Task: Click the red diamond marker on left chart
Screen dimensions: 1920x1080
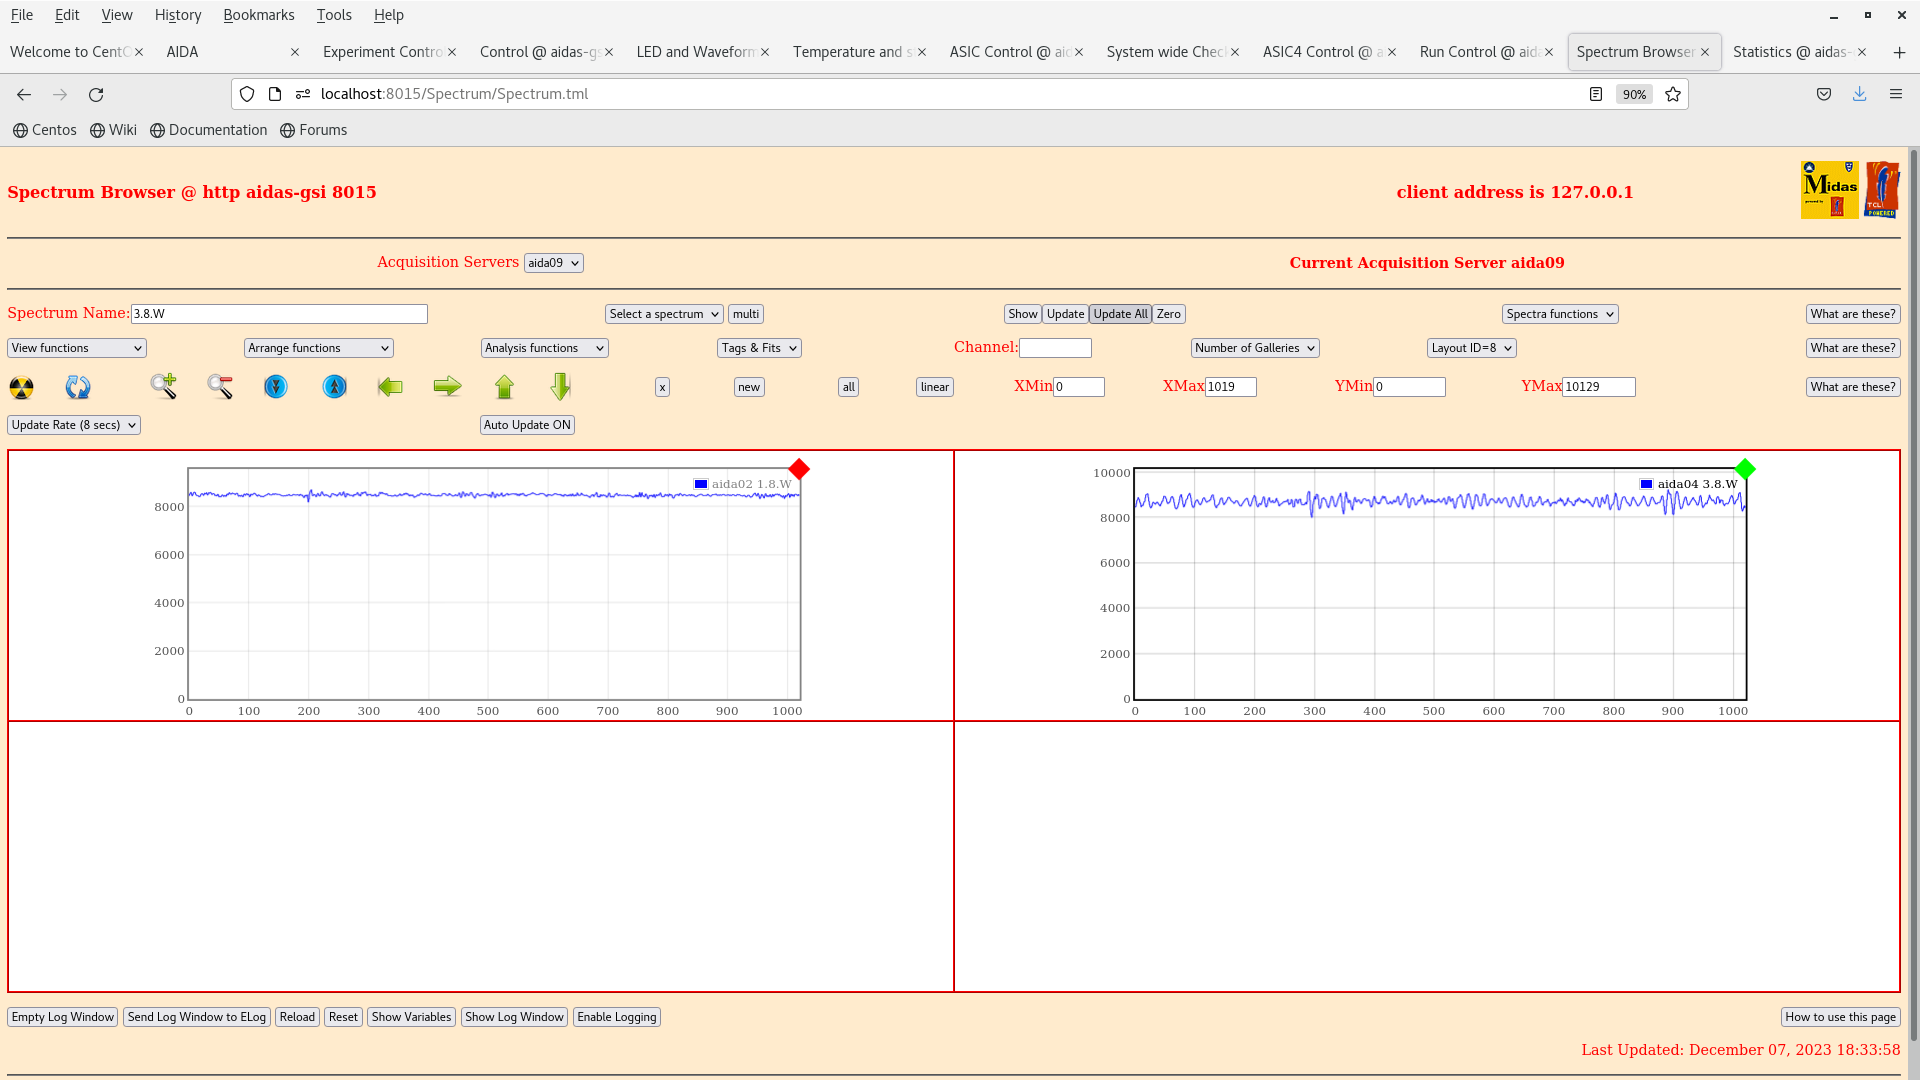Action: coord(800,468)
